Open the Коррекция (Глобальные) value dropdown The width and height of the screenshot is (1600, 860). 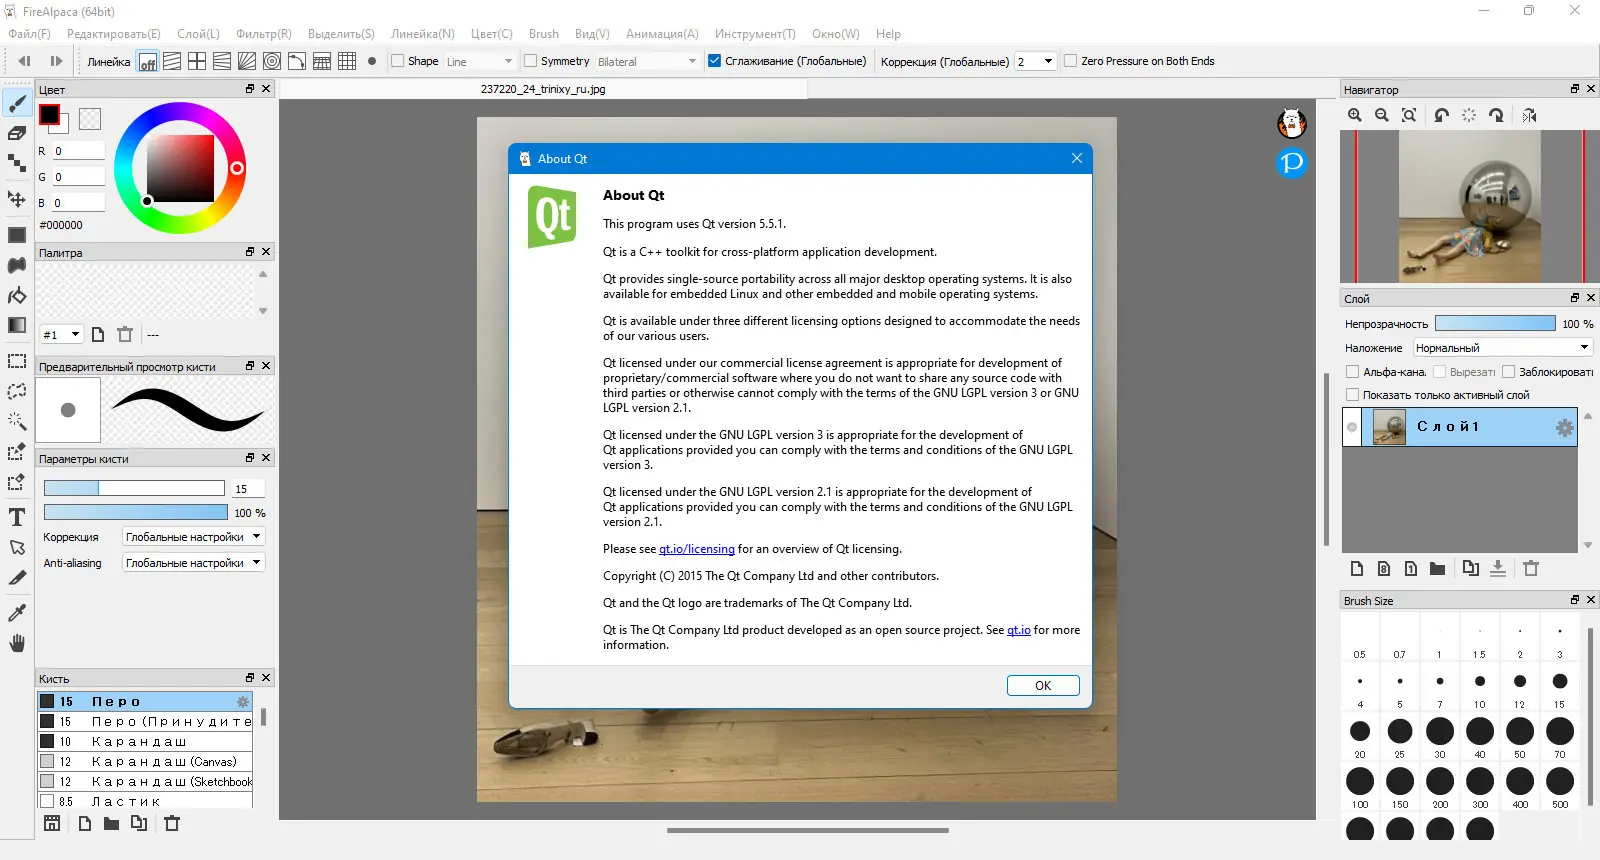click(x=1035, y=61)
